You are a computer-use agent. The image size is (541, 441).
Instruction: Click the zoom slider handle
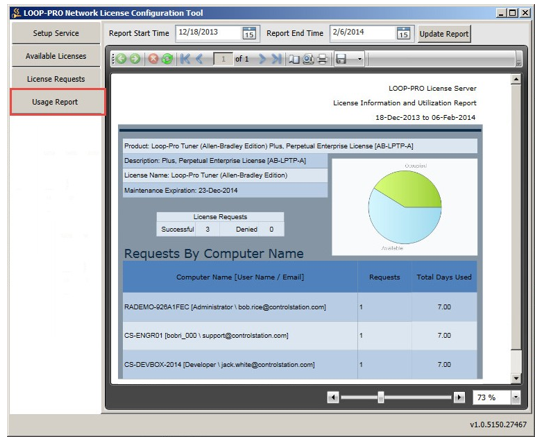click(381, 397)
